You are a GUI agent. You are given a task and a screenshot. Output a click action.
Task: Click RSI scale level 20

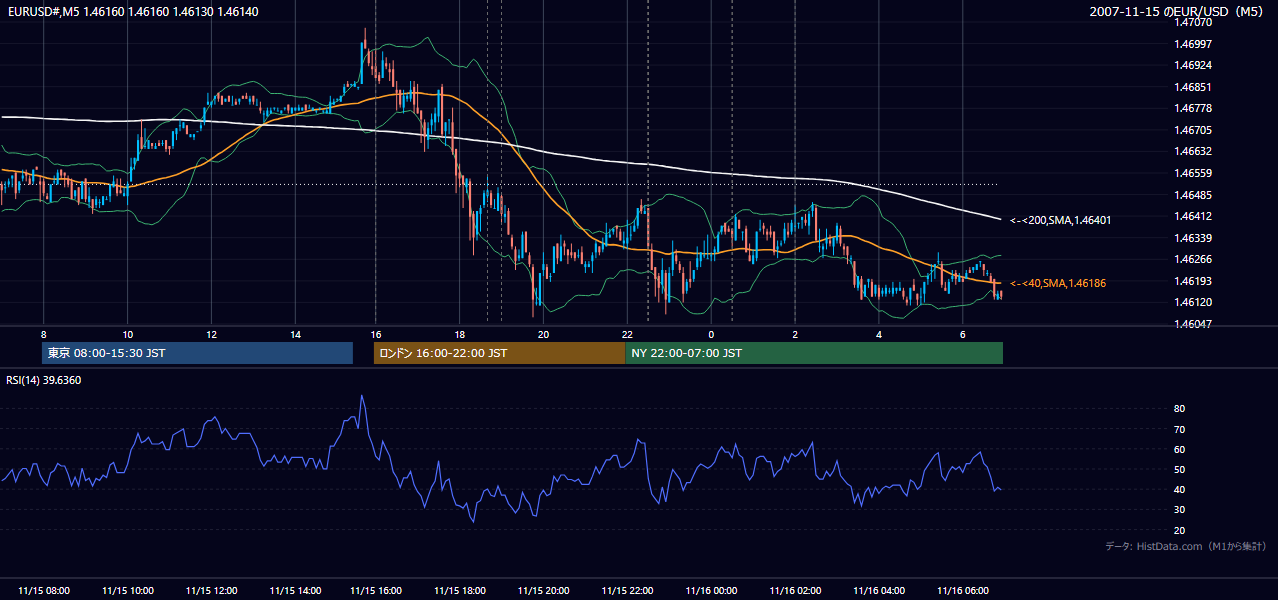tap(1180, 530)
